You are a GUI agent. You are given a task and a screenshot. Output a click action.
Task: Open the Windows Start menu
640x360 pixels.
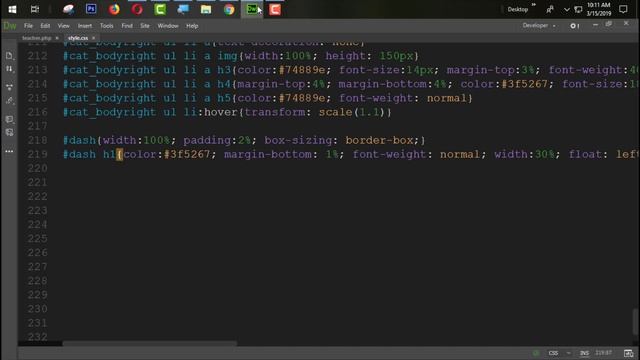[12, 9]
